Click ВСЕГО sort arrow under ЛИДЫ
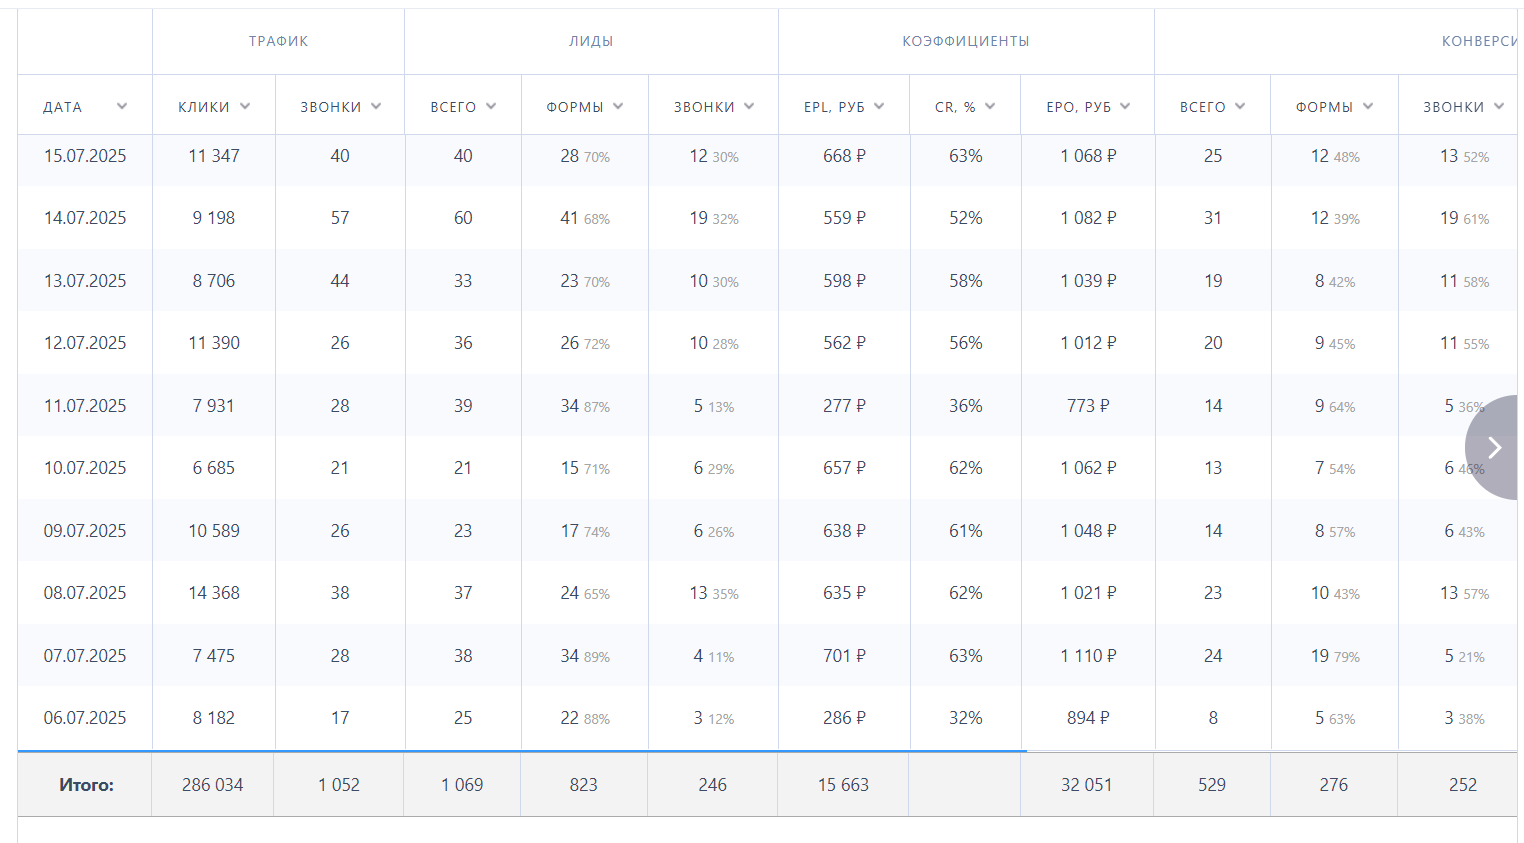Screen dimensions: 1524x843 click(491, 106)
